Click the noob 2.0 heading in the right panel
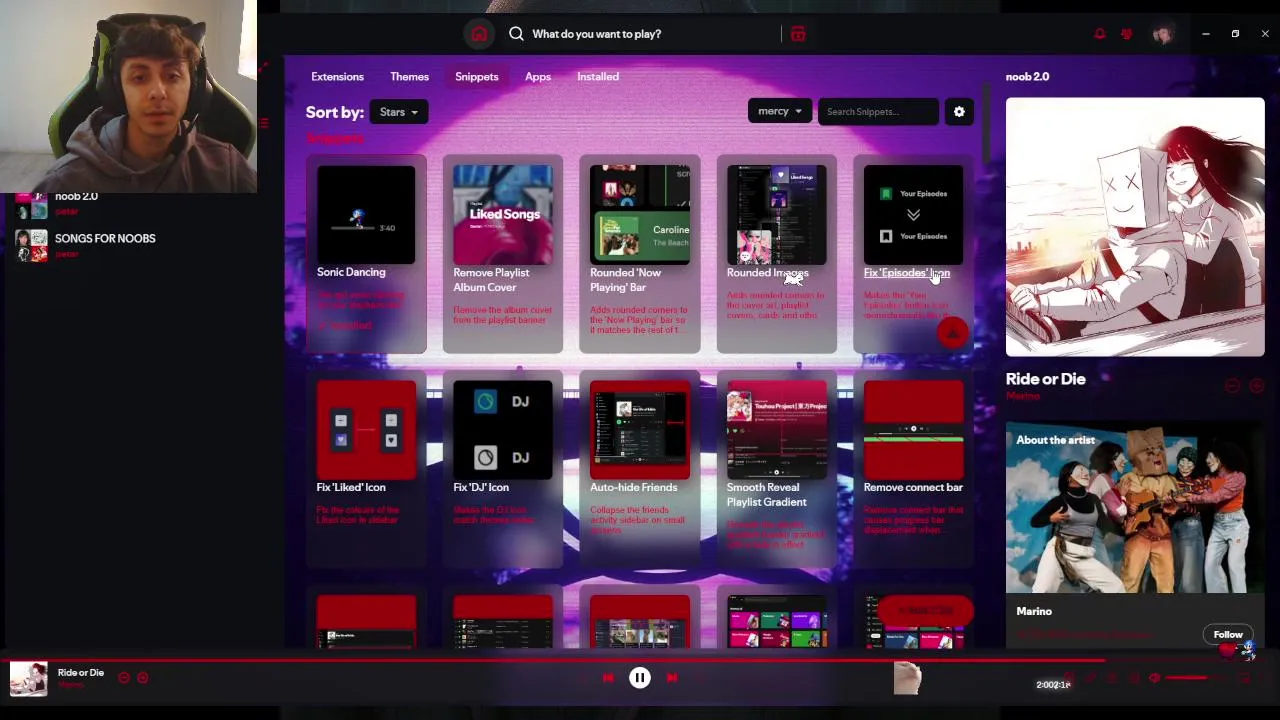The width and height of the screenshot is (1280, 720). (1027, 76)
